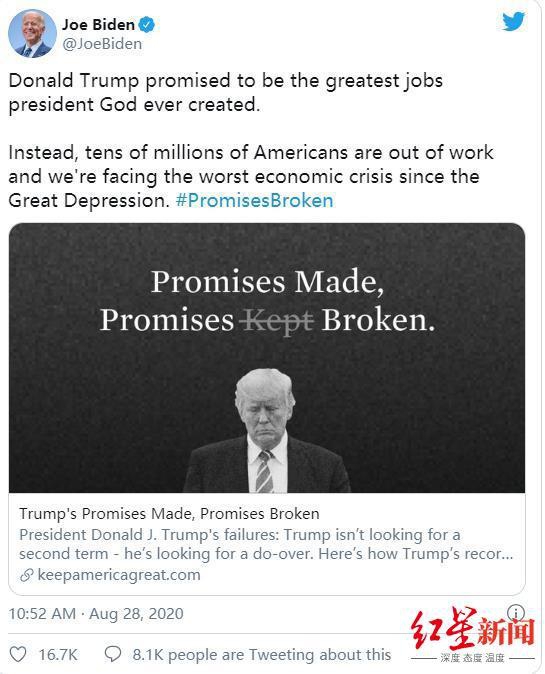Click the 16.7K likes count
Viewport: 545px width, 674px height.
pyautogui.click(x=58, y=655)
